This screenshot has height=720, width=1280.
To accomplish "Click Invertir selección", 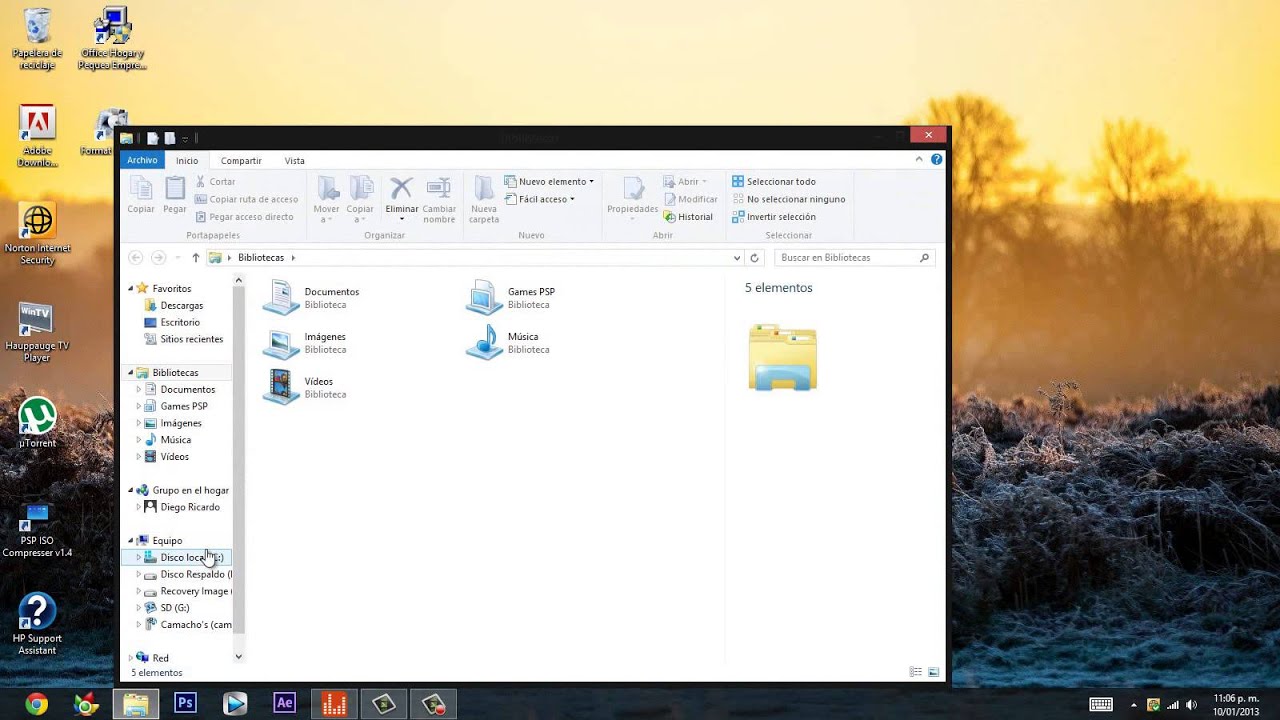I will click(x=774, y=216).
